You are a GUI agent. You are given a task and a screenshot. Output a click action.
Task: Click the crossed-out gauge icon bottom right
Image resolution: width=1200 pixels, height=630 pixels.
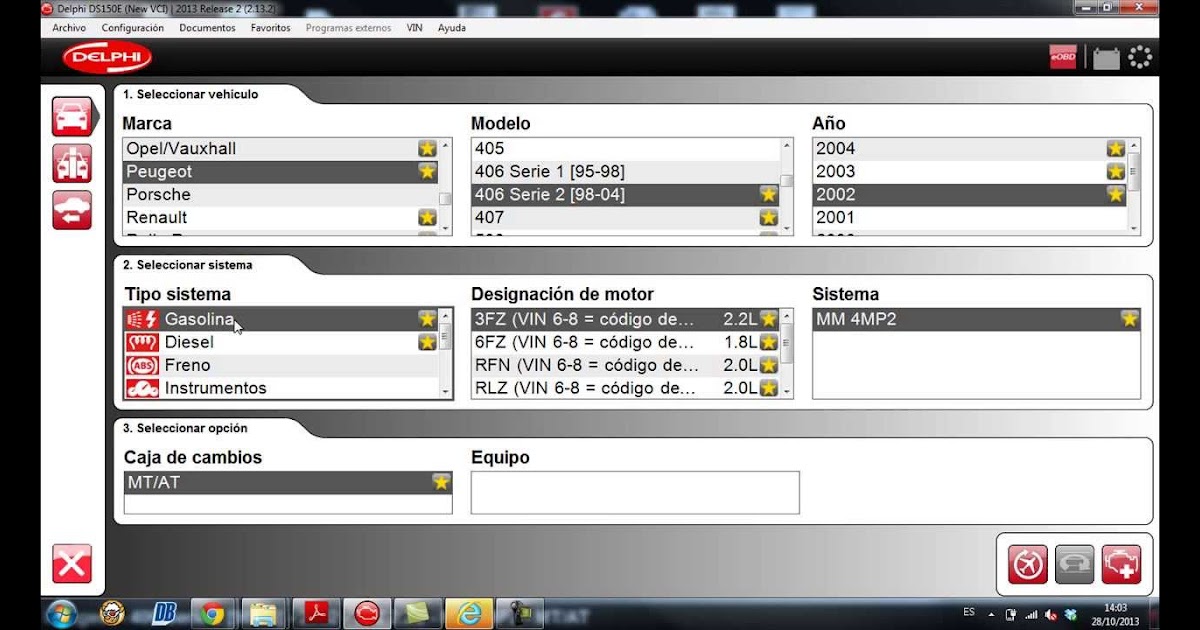pyautogui.click(x=1027, y=565)
